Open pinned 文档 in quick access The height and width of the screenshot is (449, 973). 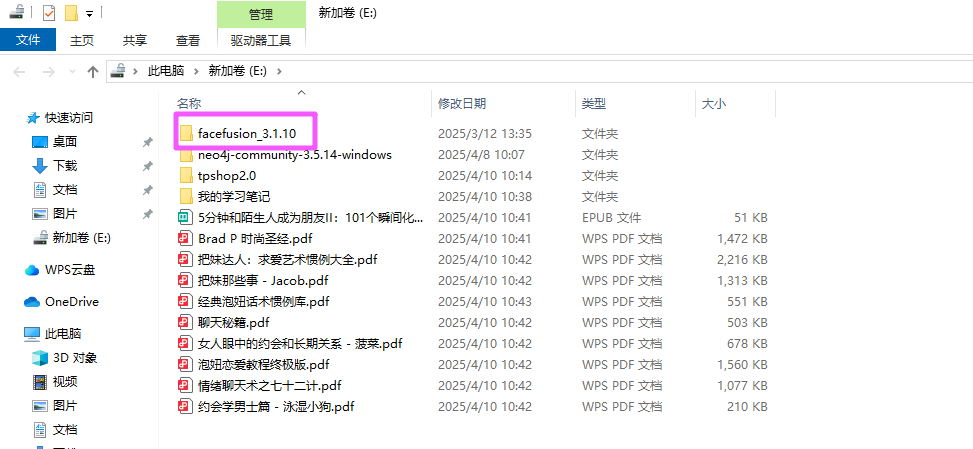pos(65,190)
